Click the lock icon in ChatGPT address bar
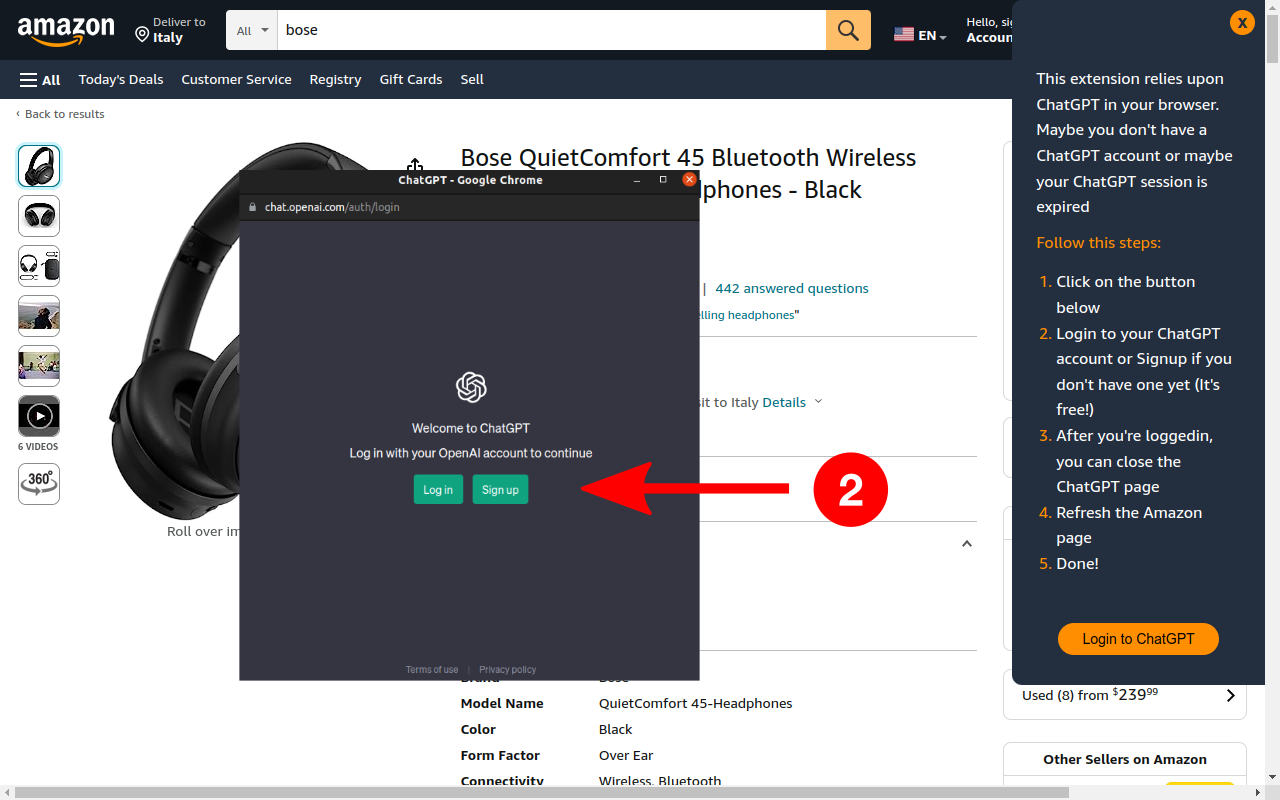 tap(253, 207)
